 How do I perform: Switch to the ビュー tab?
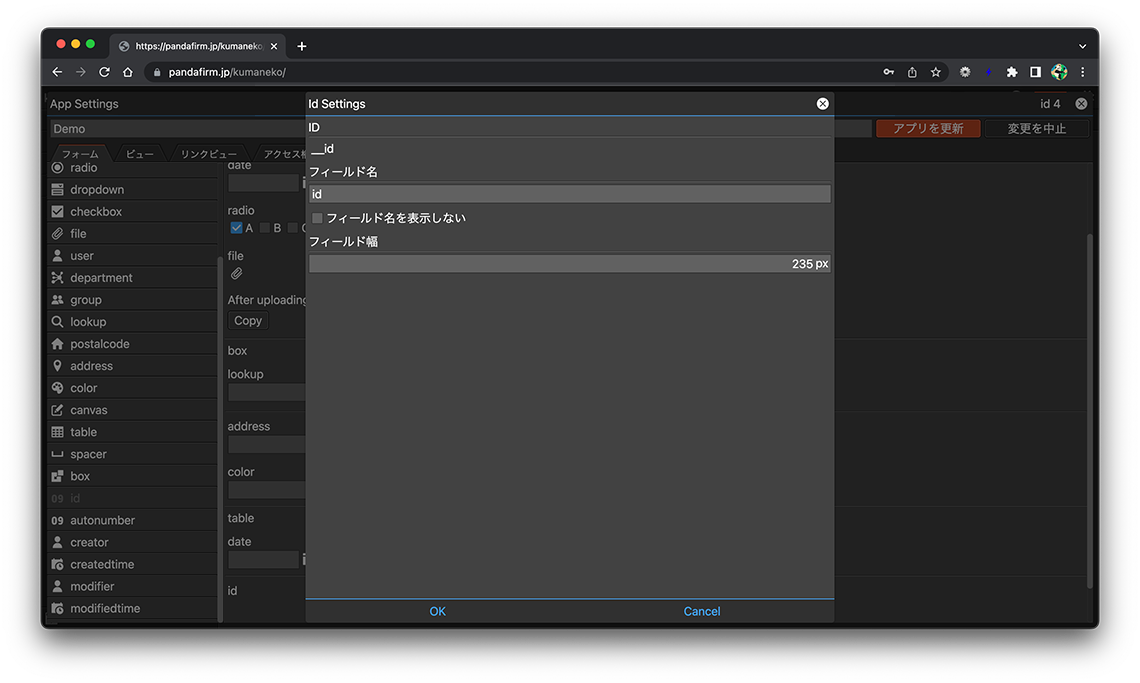point(139,154)
